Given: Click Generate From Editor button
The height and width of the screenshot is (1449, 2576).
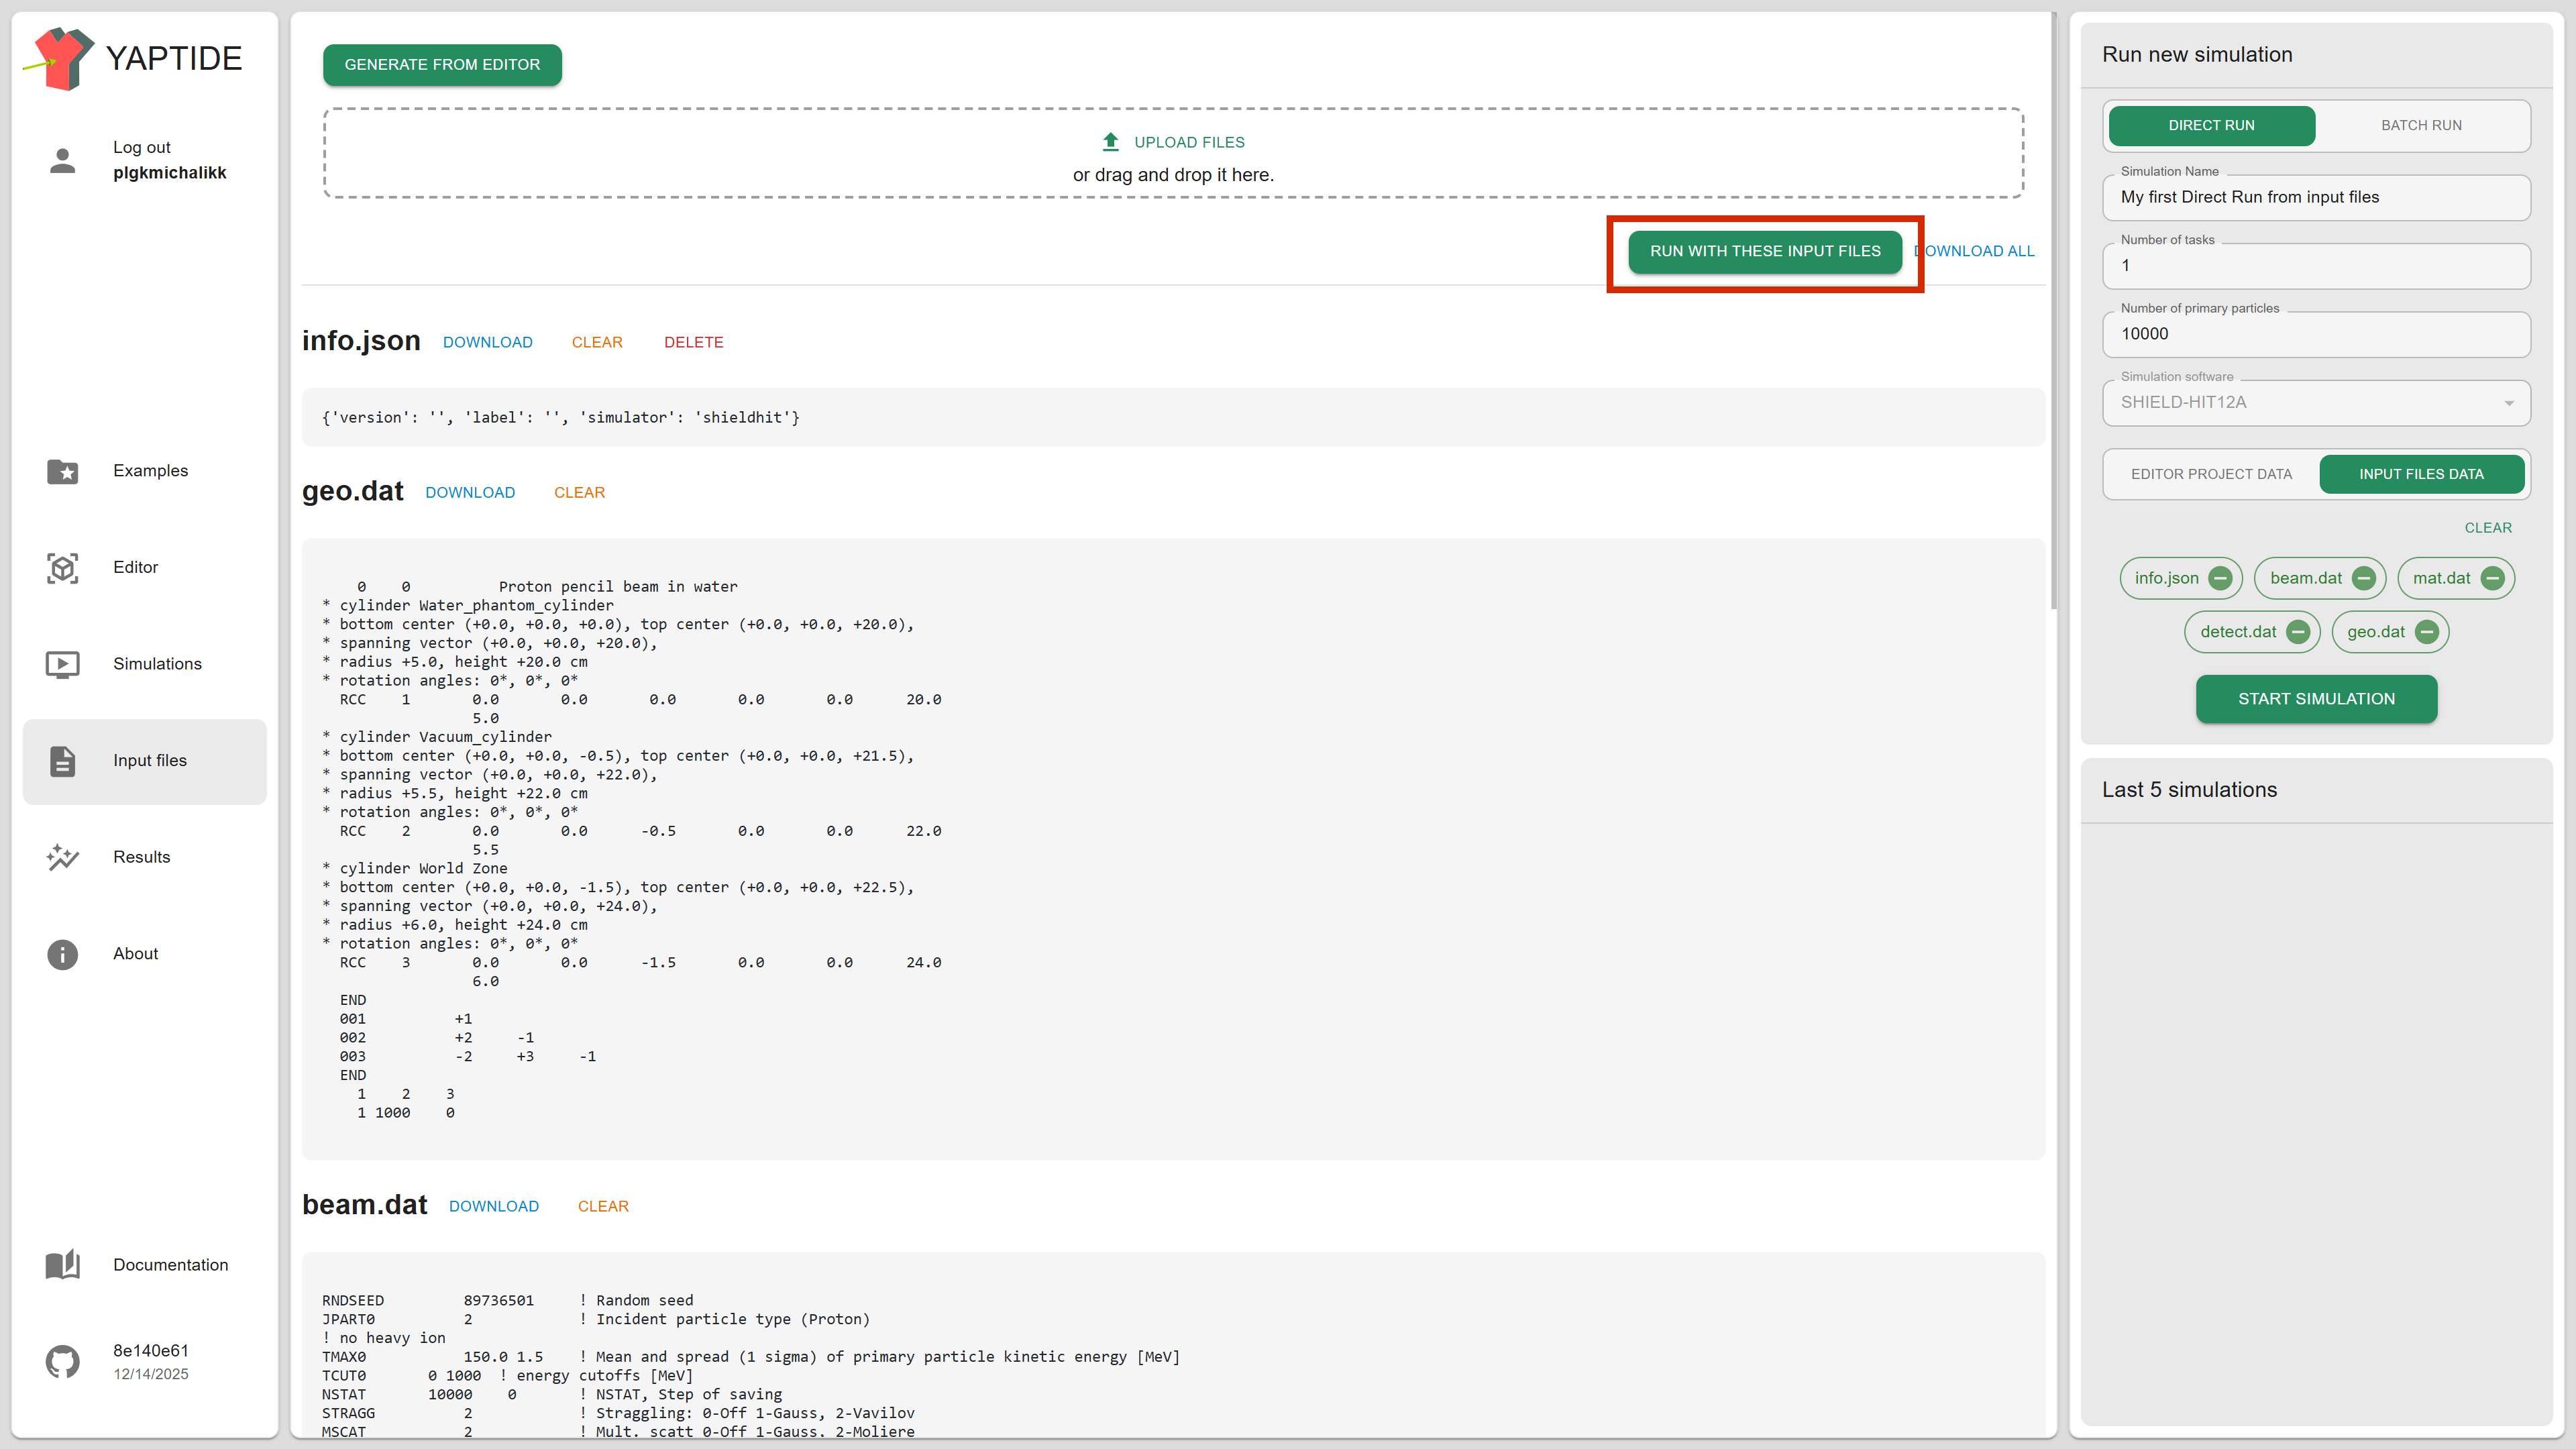Looking at the screenshot, I should [442, 65].
